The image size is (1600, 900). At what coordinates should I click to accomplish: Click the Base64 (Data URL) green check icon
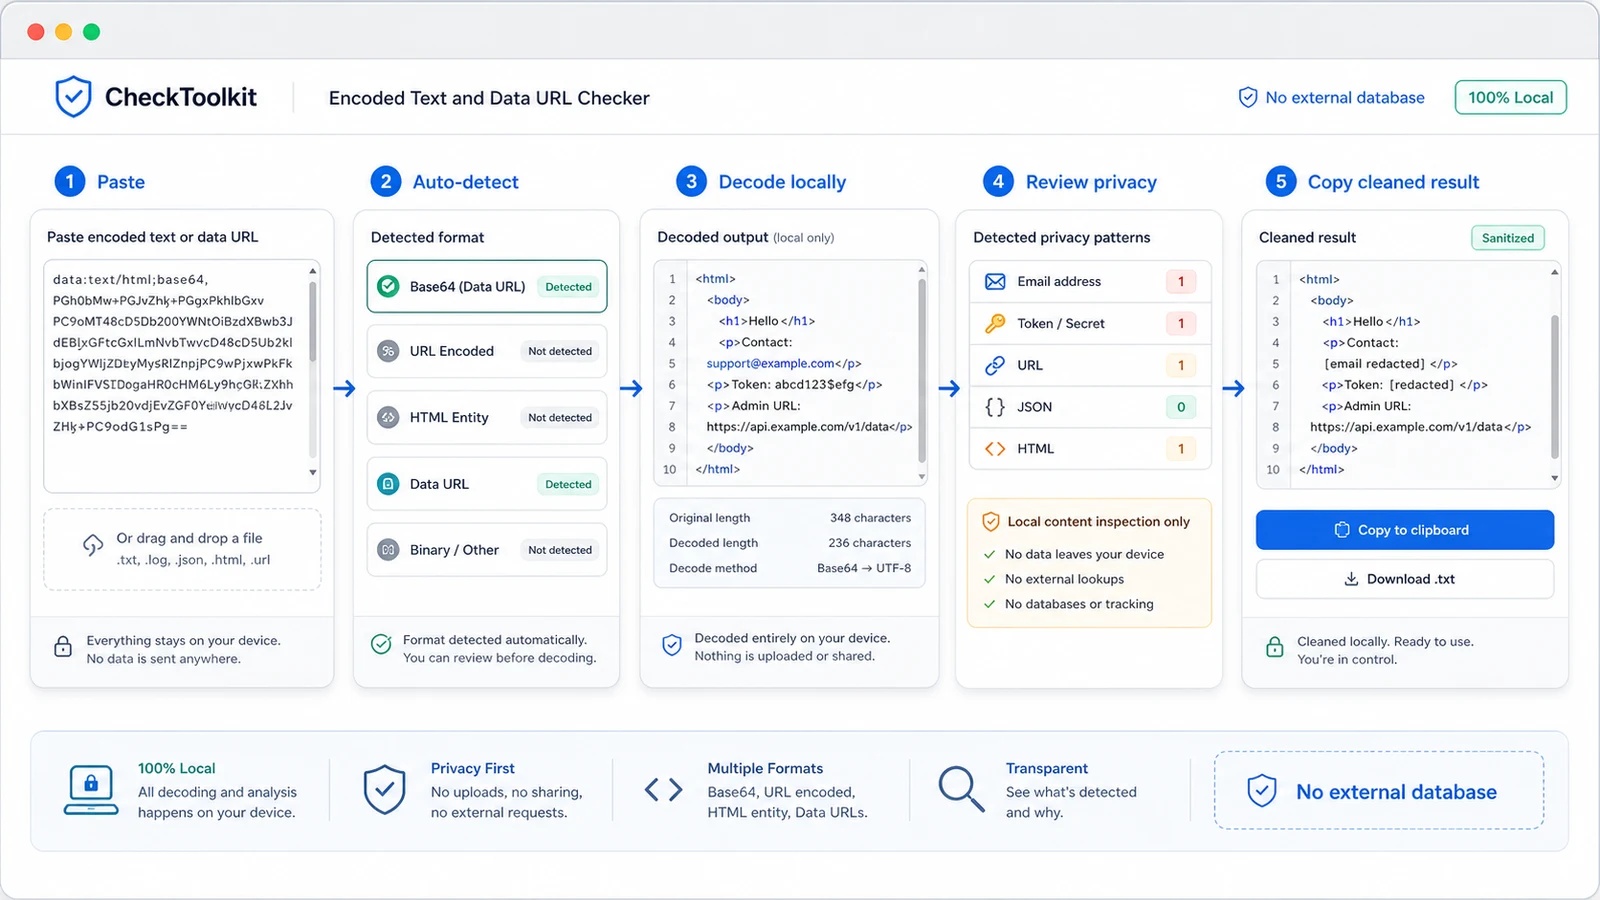point(388,286)
